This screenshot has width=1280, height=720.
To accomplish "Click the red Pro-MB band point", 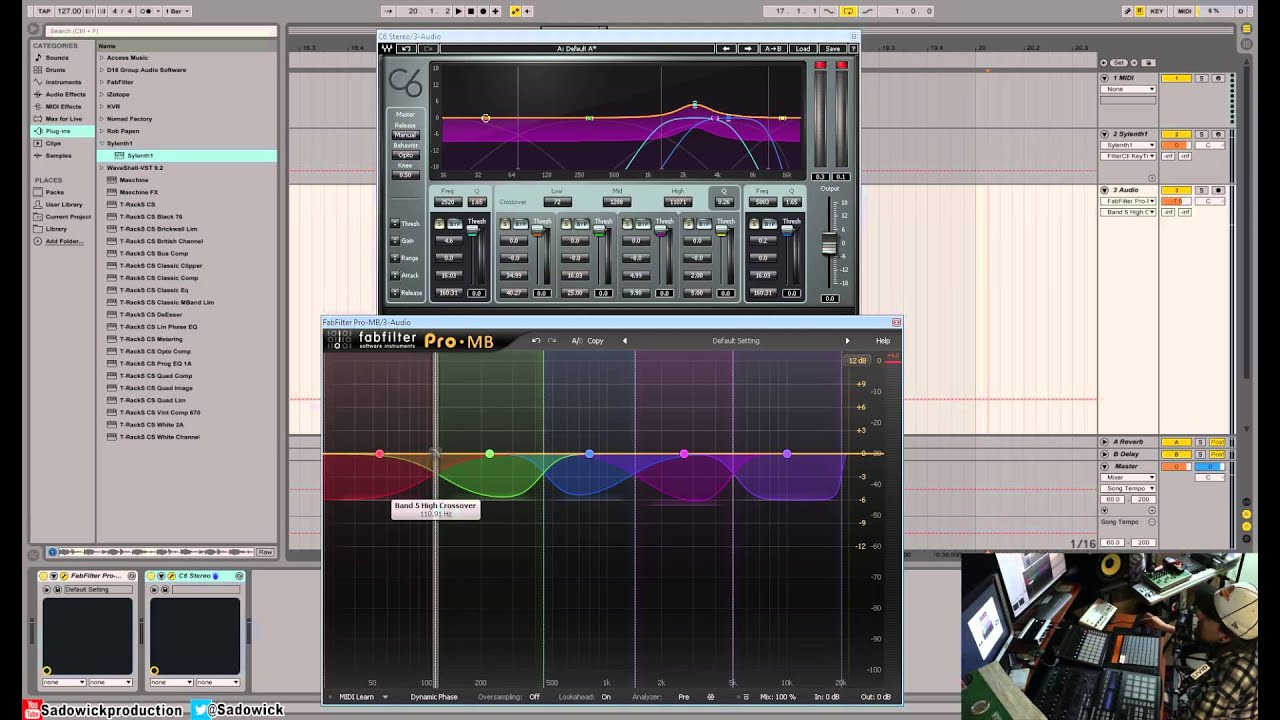I will point(379,454).
